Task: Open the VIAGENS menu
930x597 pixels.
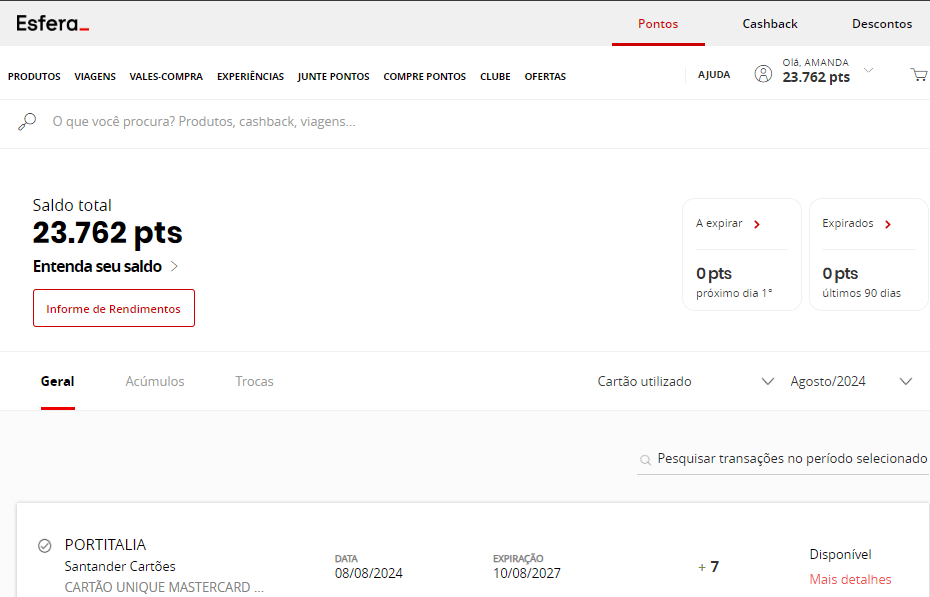Action: 95,76
